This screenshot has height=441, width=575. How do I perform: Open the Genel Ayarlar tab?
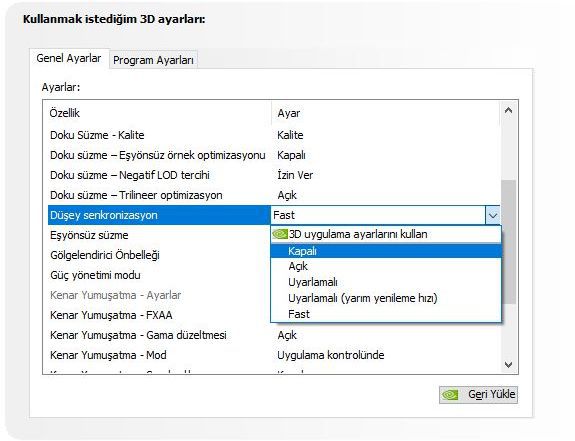[69, 58]
